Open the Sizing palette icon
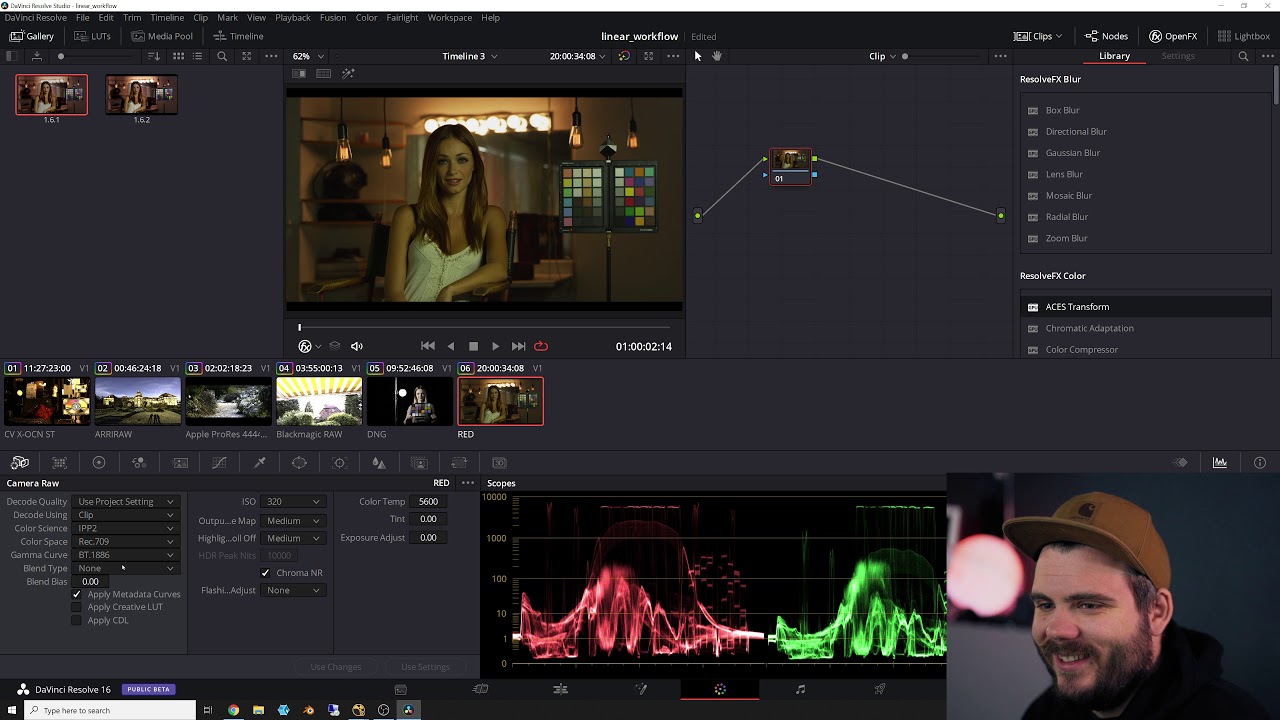The image size is (1280, 720). pos(459,463)
